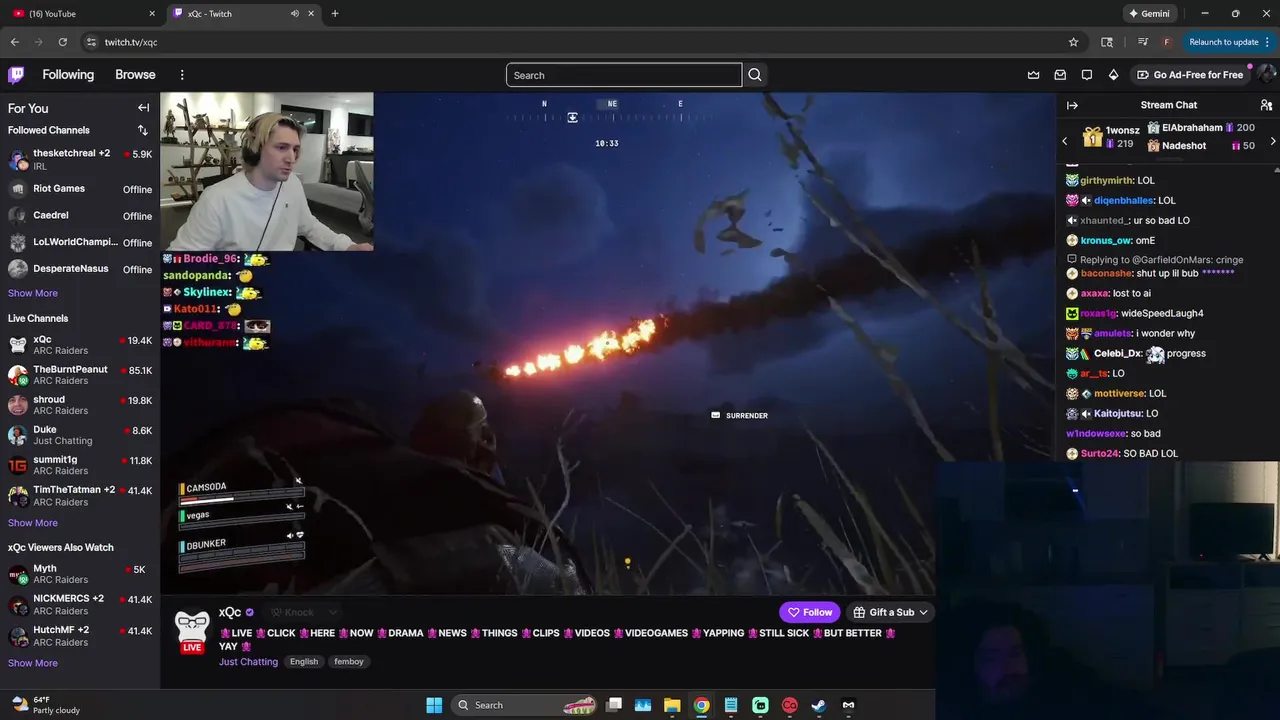Open TheBurntPeanut live channel
Screen dimensions: 1280x720
80,375
